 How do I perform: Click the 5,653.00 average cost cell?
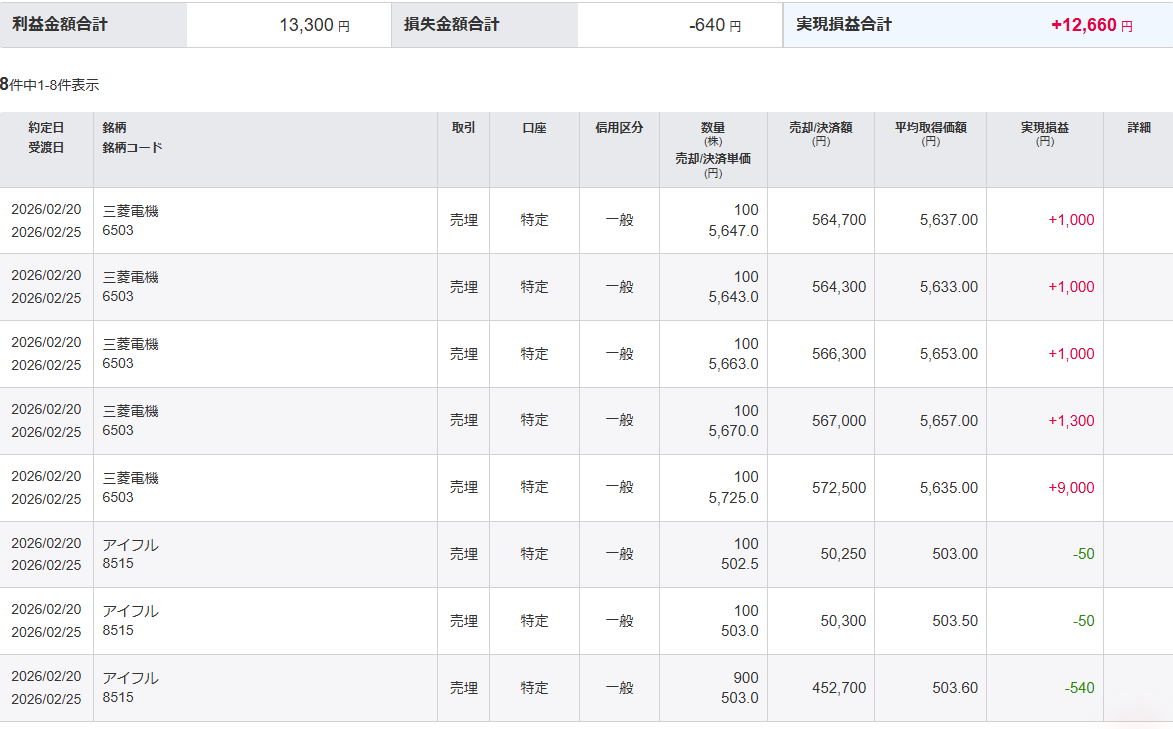click(949, 354)
